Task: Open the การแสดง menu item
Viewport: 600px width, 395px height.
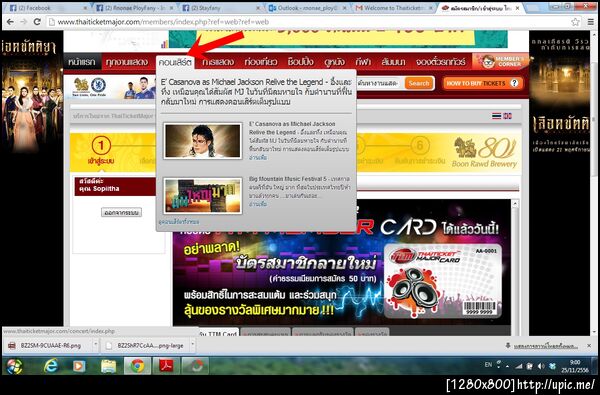Action: 218,62
